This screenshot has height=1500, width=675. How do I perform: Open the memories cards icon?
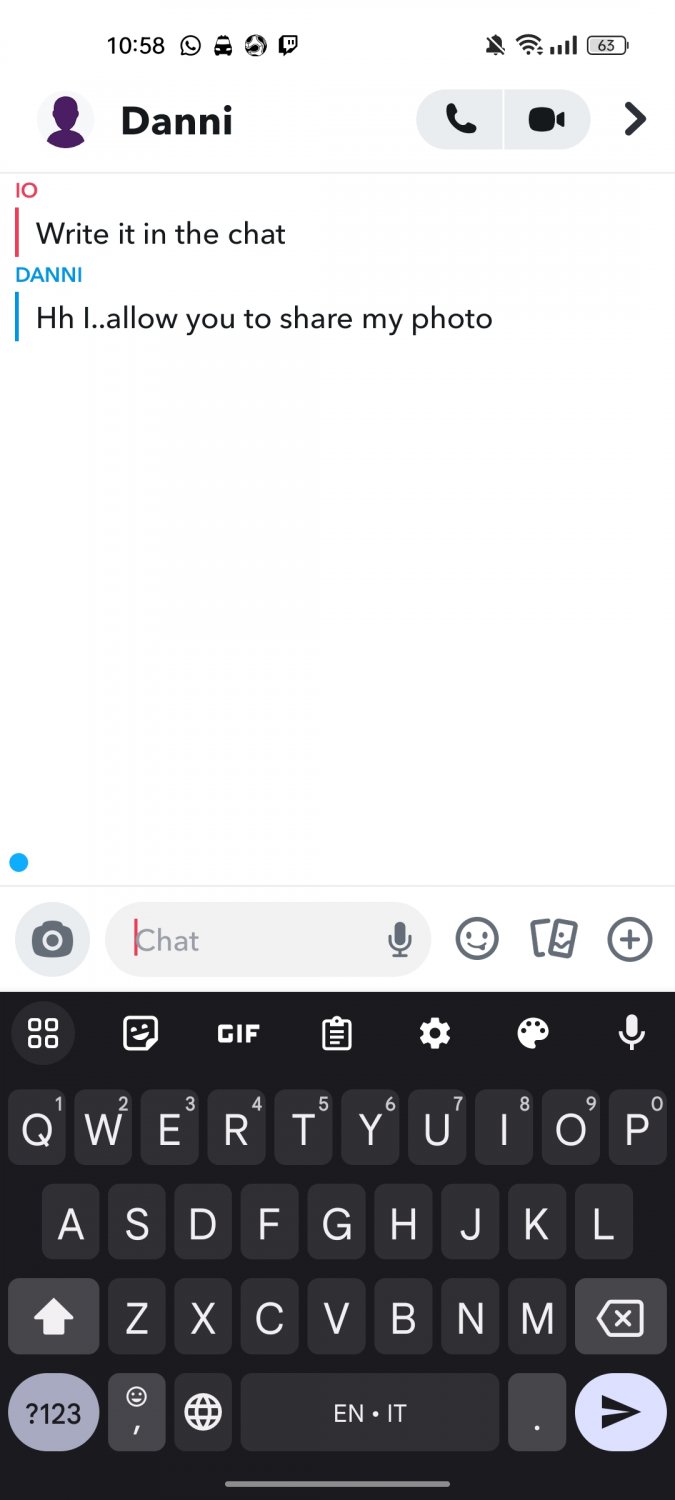click(x=553, y=940)
